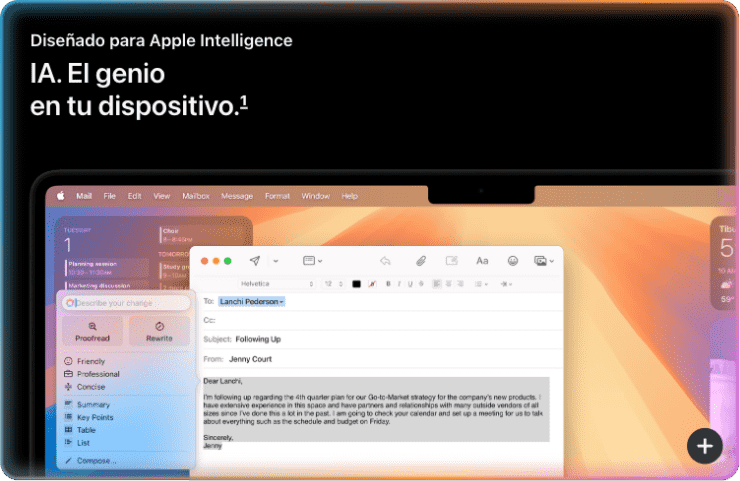Open the emoji picker smiley icon
This screenshot has height=481, width=740.
[513, 261]
